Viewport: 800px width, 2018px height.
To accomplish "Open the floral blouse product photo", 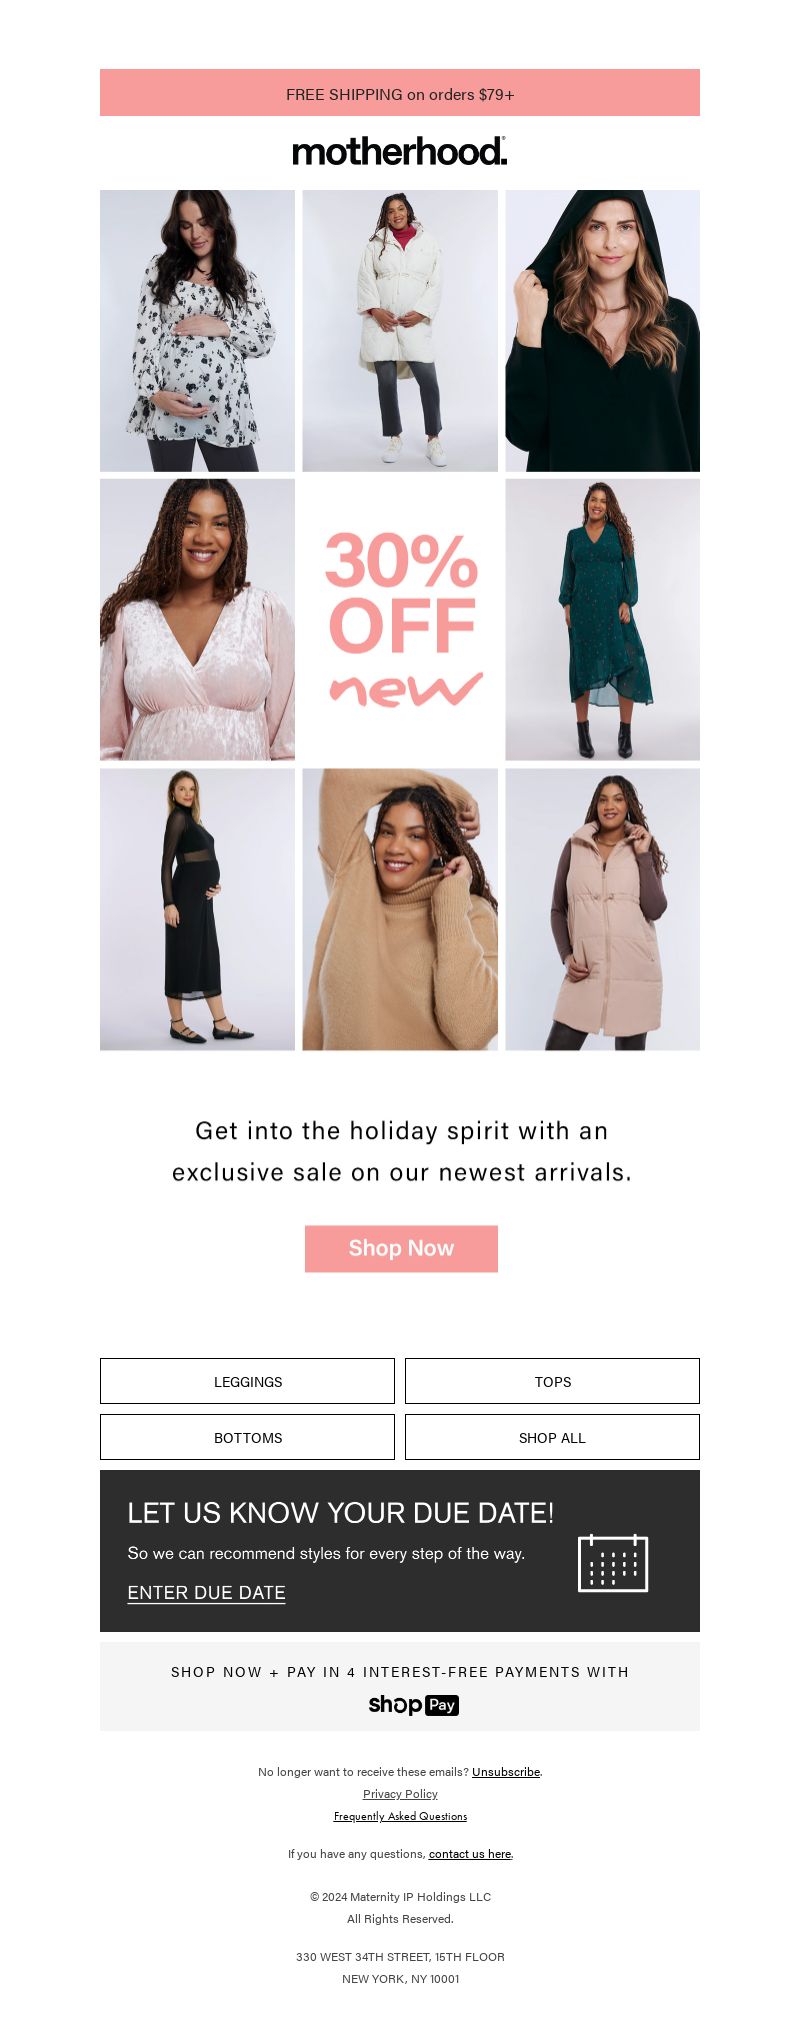I will pos(197,330).
